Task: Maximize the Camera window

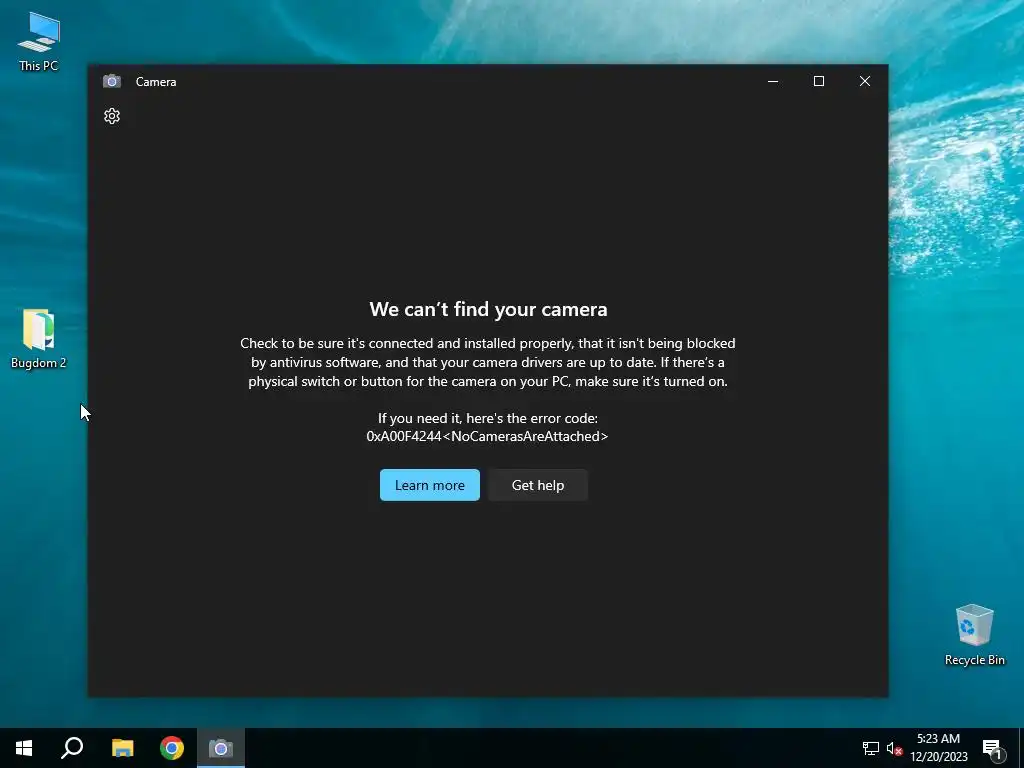Action: (x=818, y=82)
